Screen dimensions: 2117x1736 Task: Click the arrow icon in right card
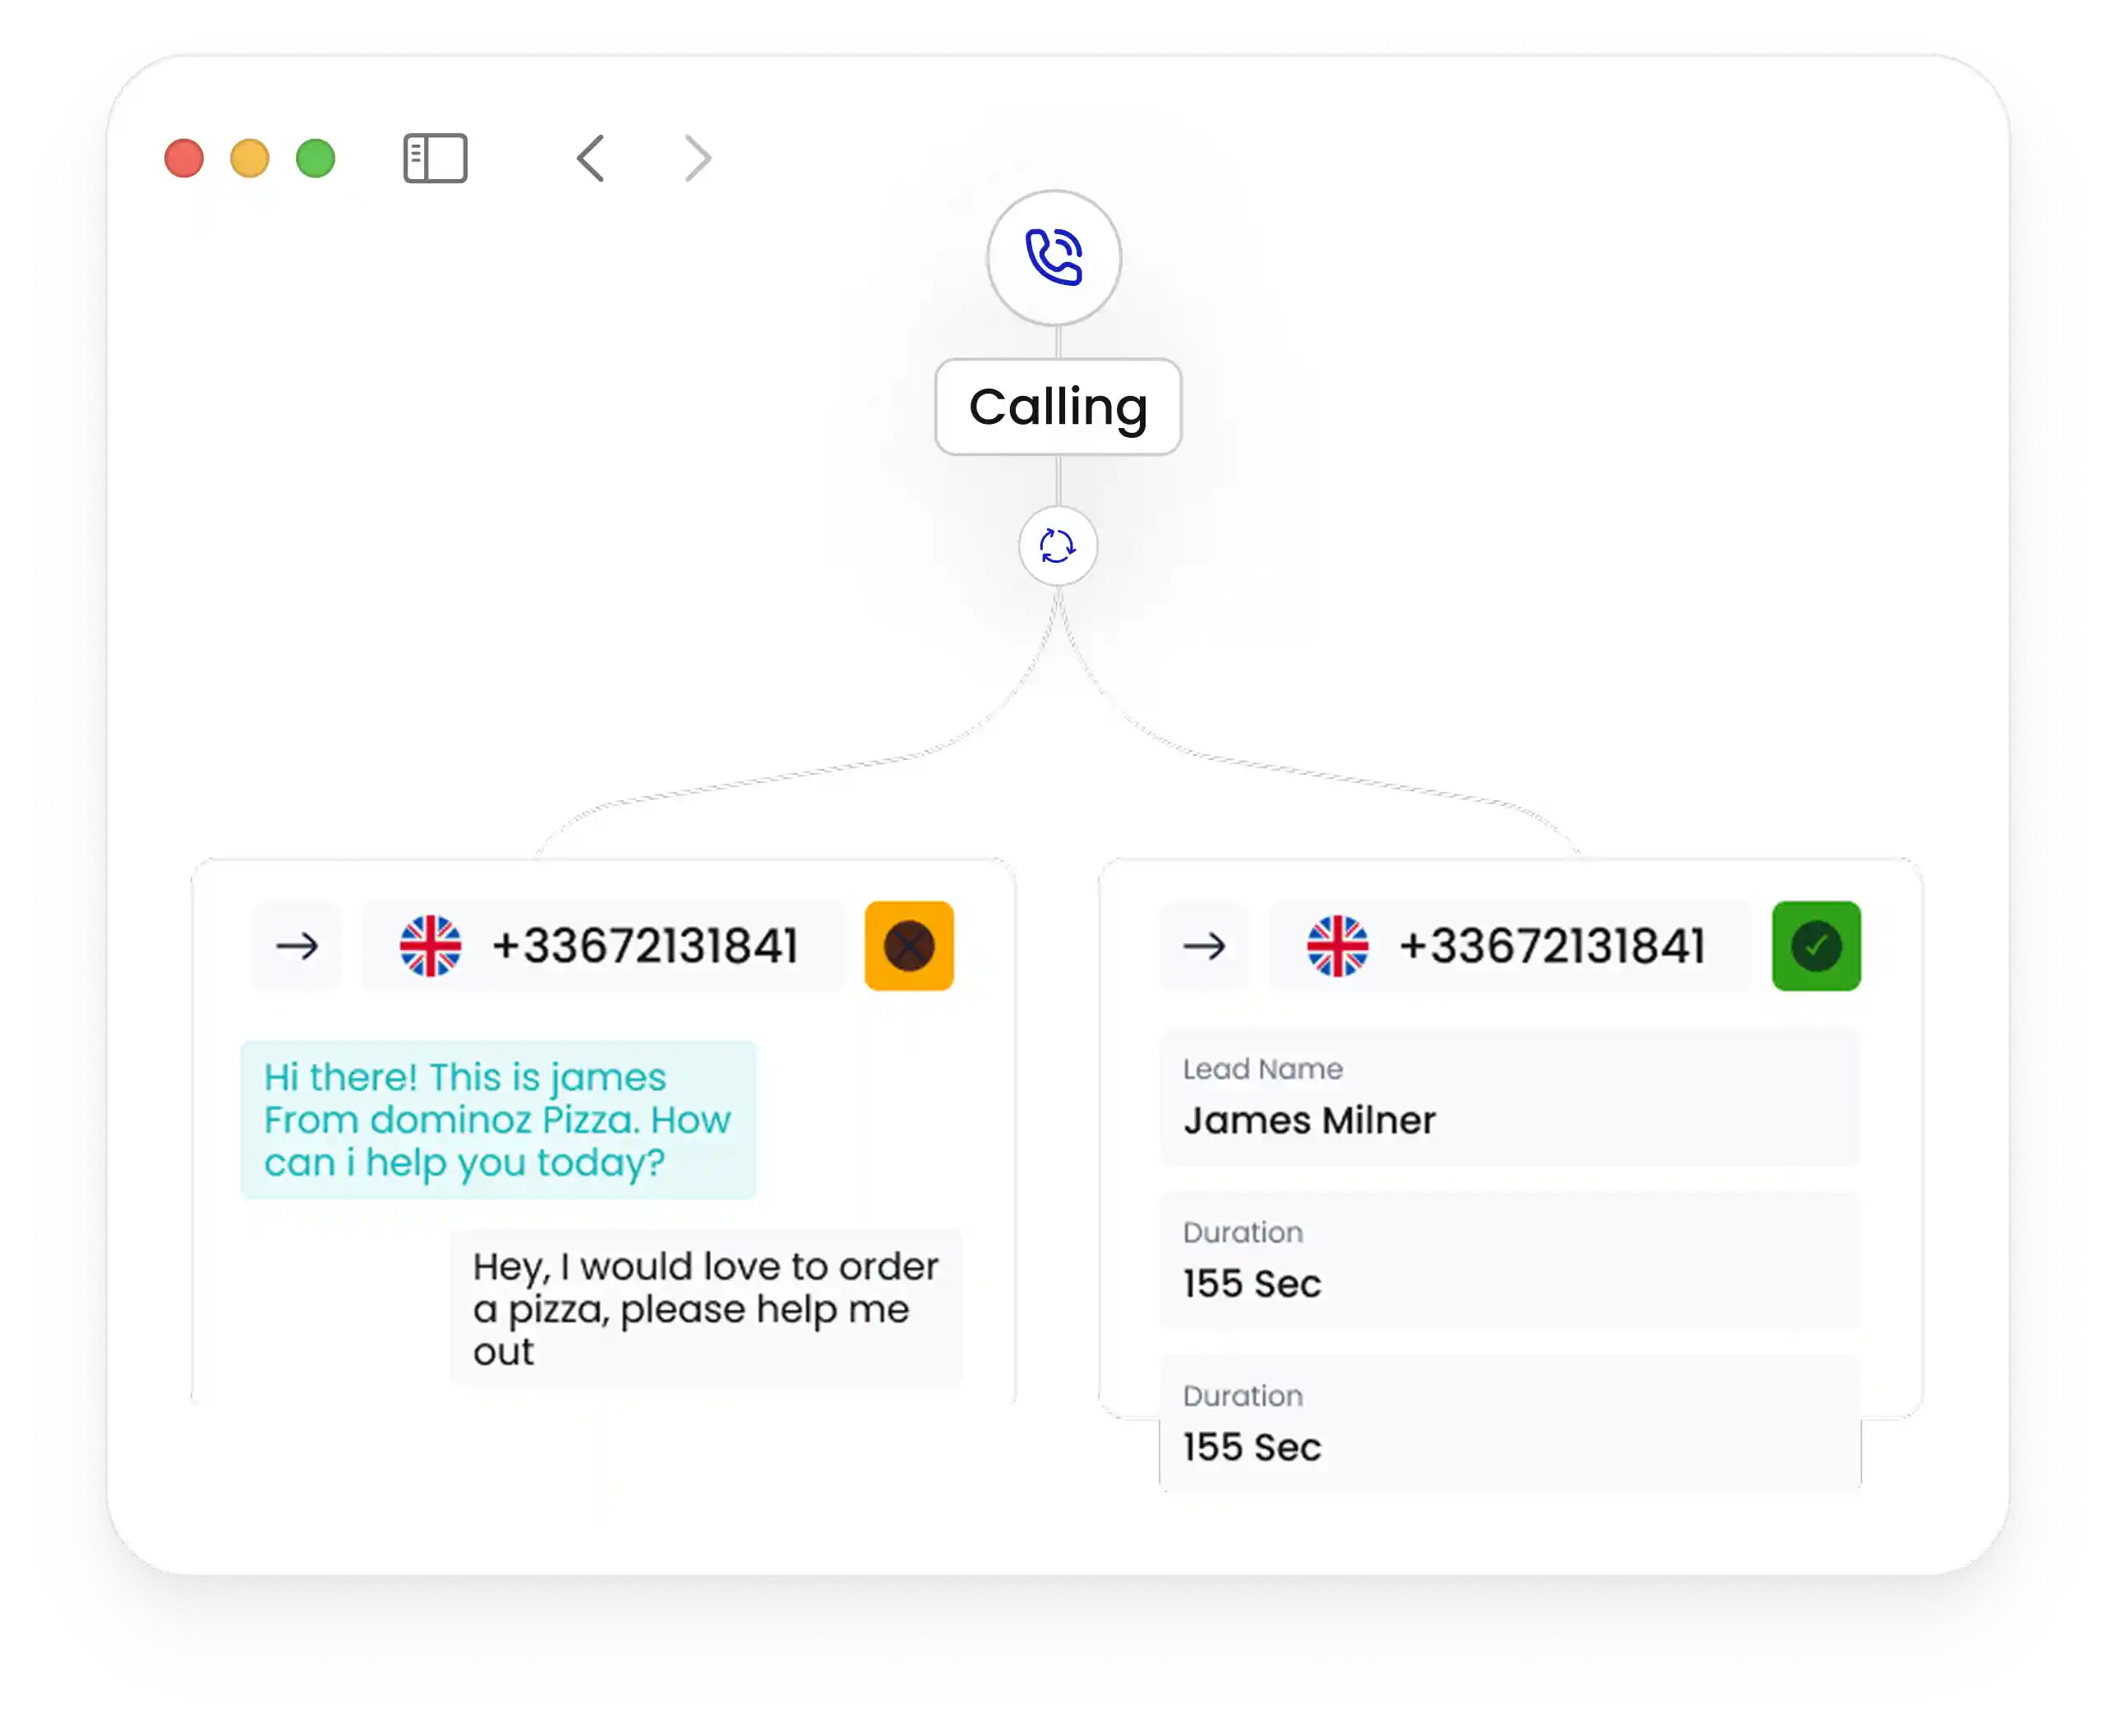[x=1204, y=946]
